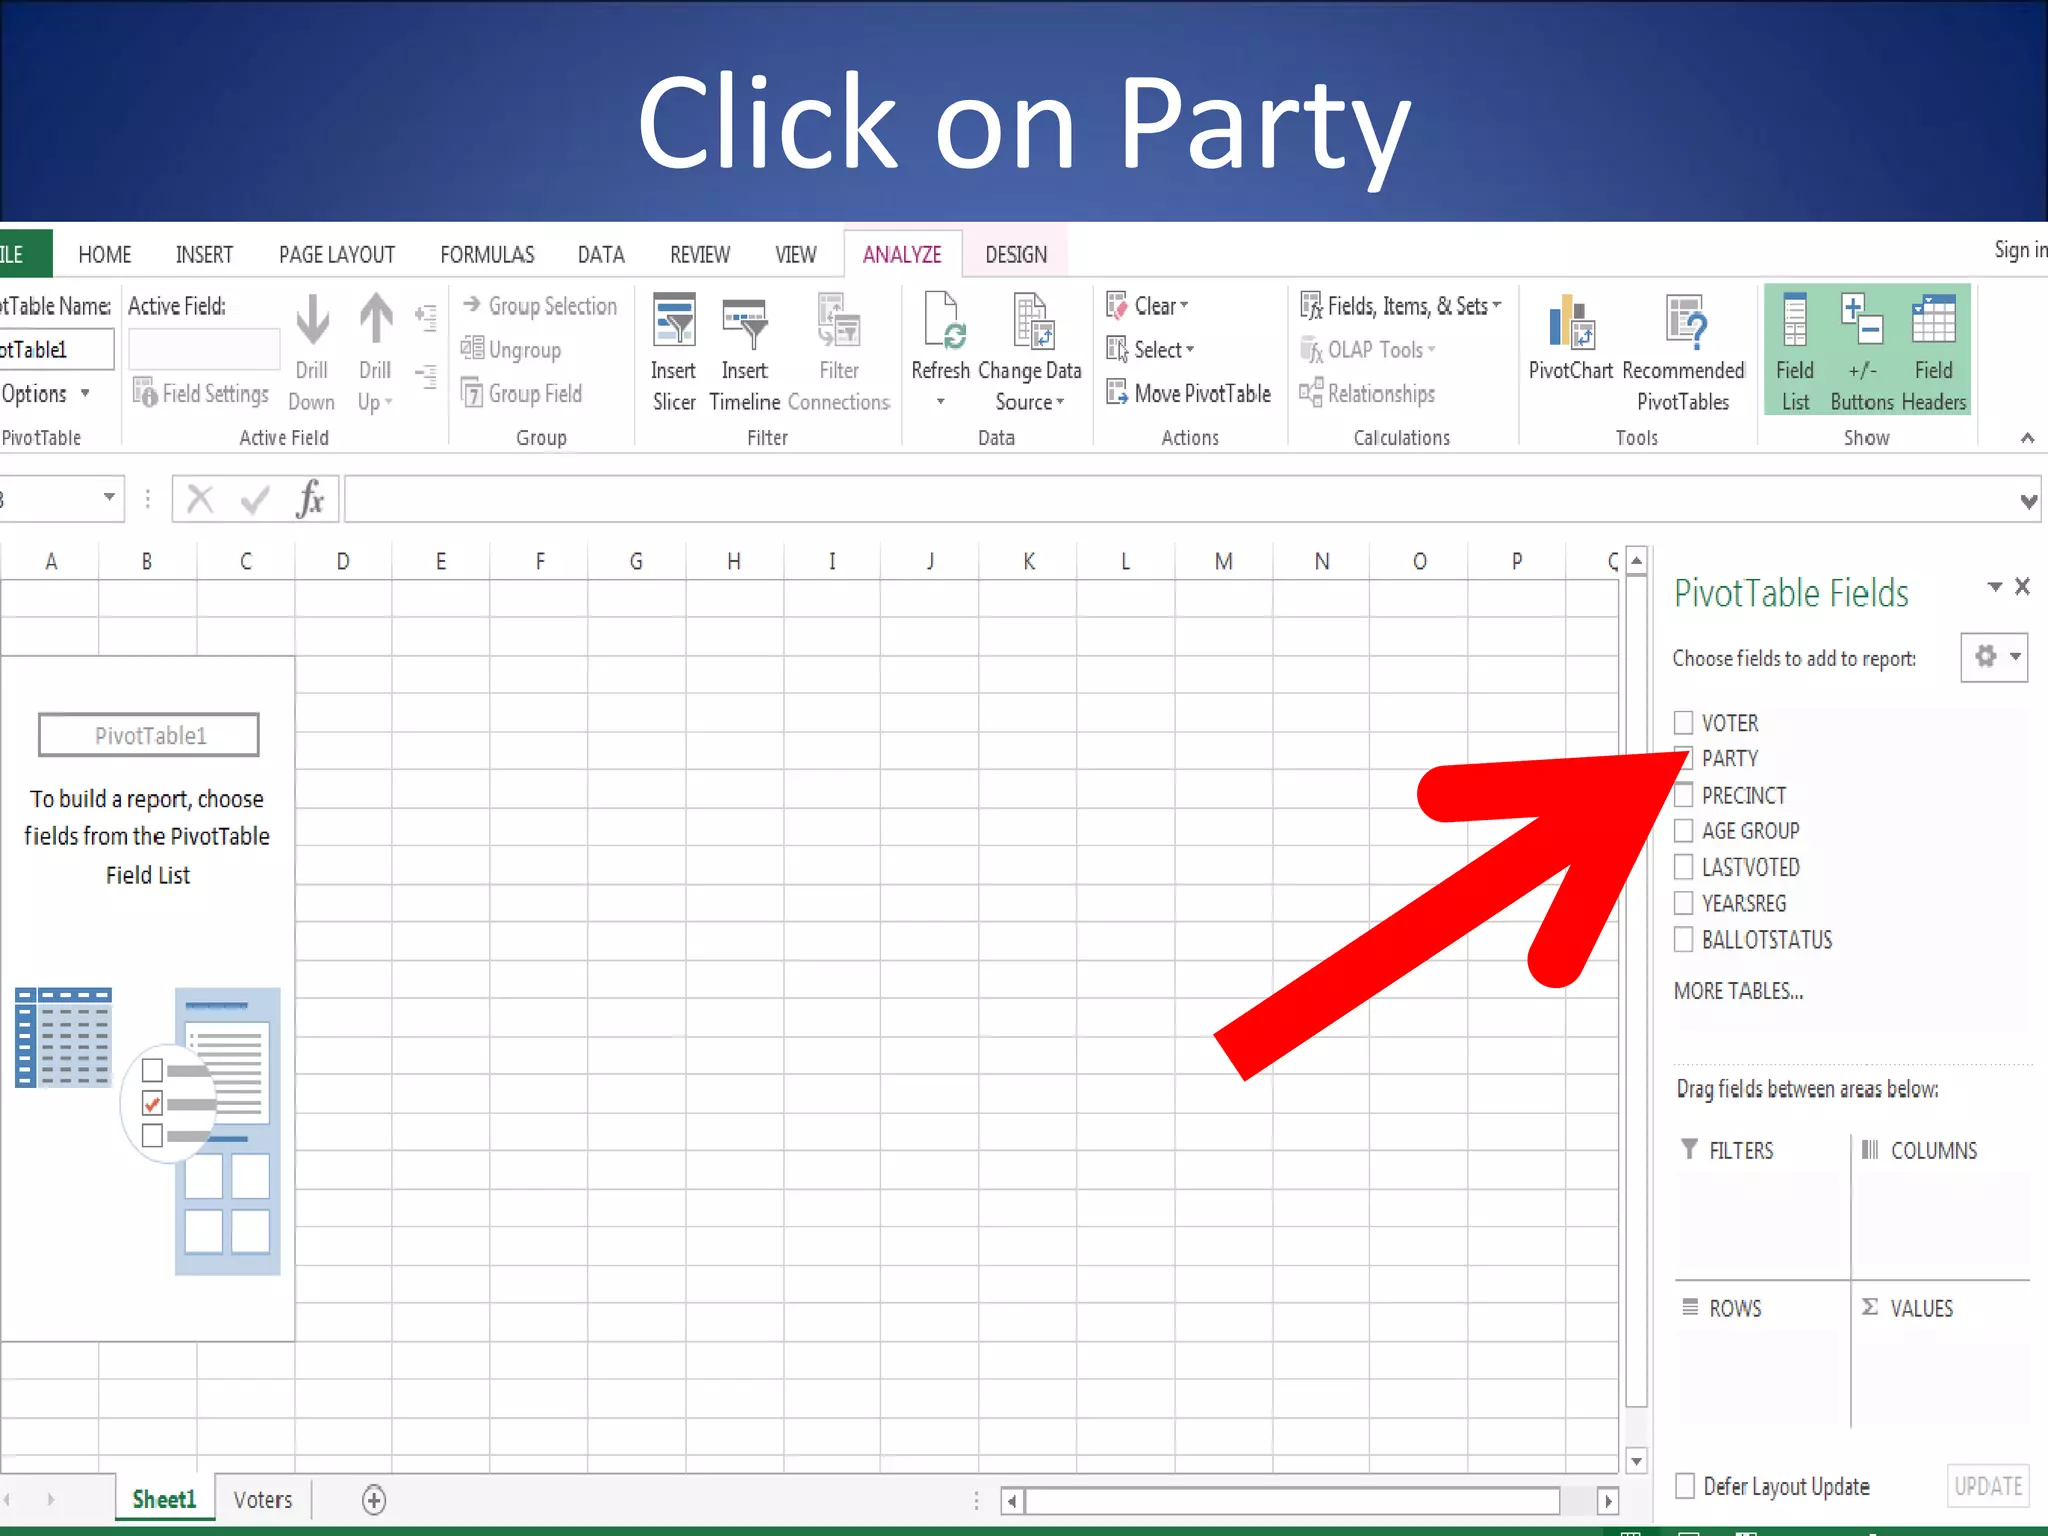
Task: Click the Active Field text box
Action: point(204,350)
